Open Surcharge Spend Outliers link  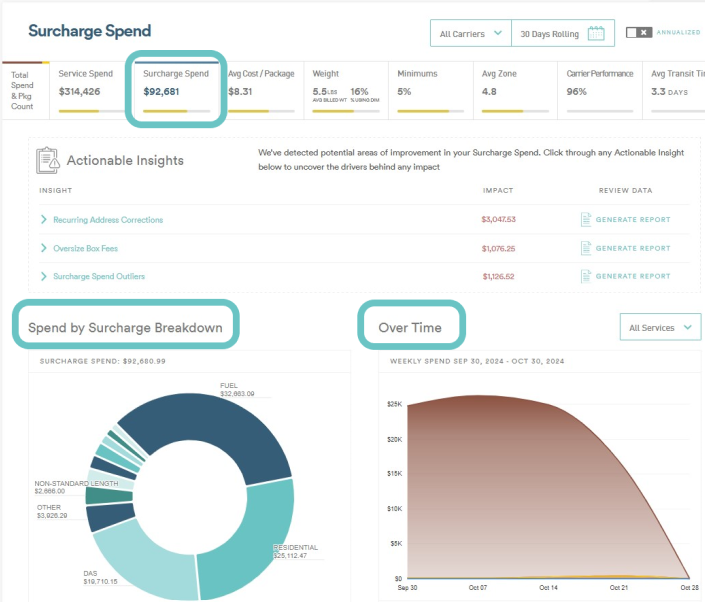tap(99, 276)
